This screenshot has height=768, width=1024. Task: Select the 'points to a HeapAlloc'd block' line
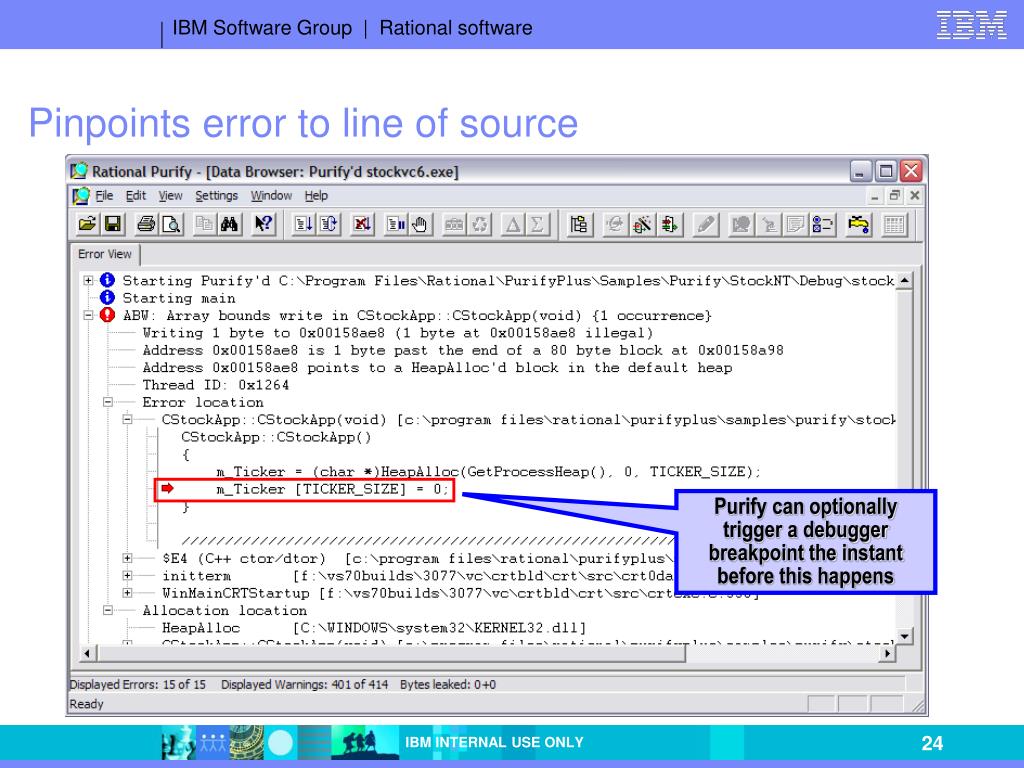(x=438, y=368)
